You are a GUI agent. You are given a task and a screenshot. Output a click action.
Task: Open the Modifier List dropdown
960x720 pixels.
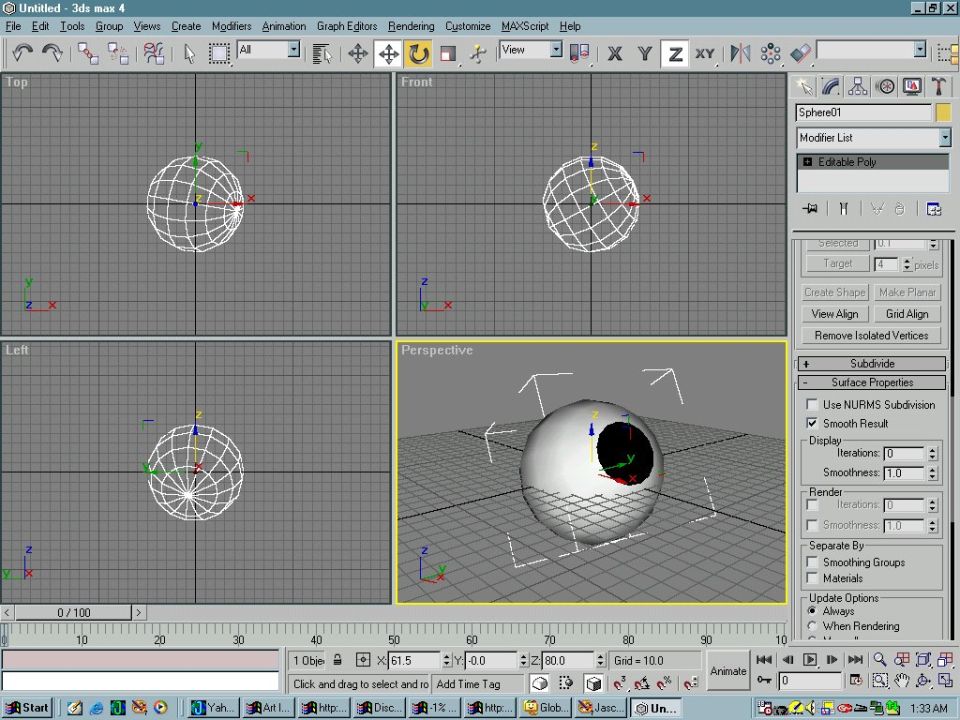click(945, 138)
